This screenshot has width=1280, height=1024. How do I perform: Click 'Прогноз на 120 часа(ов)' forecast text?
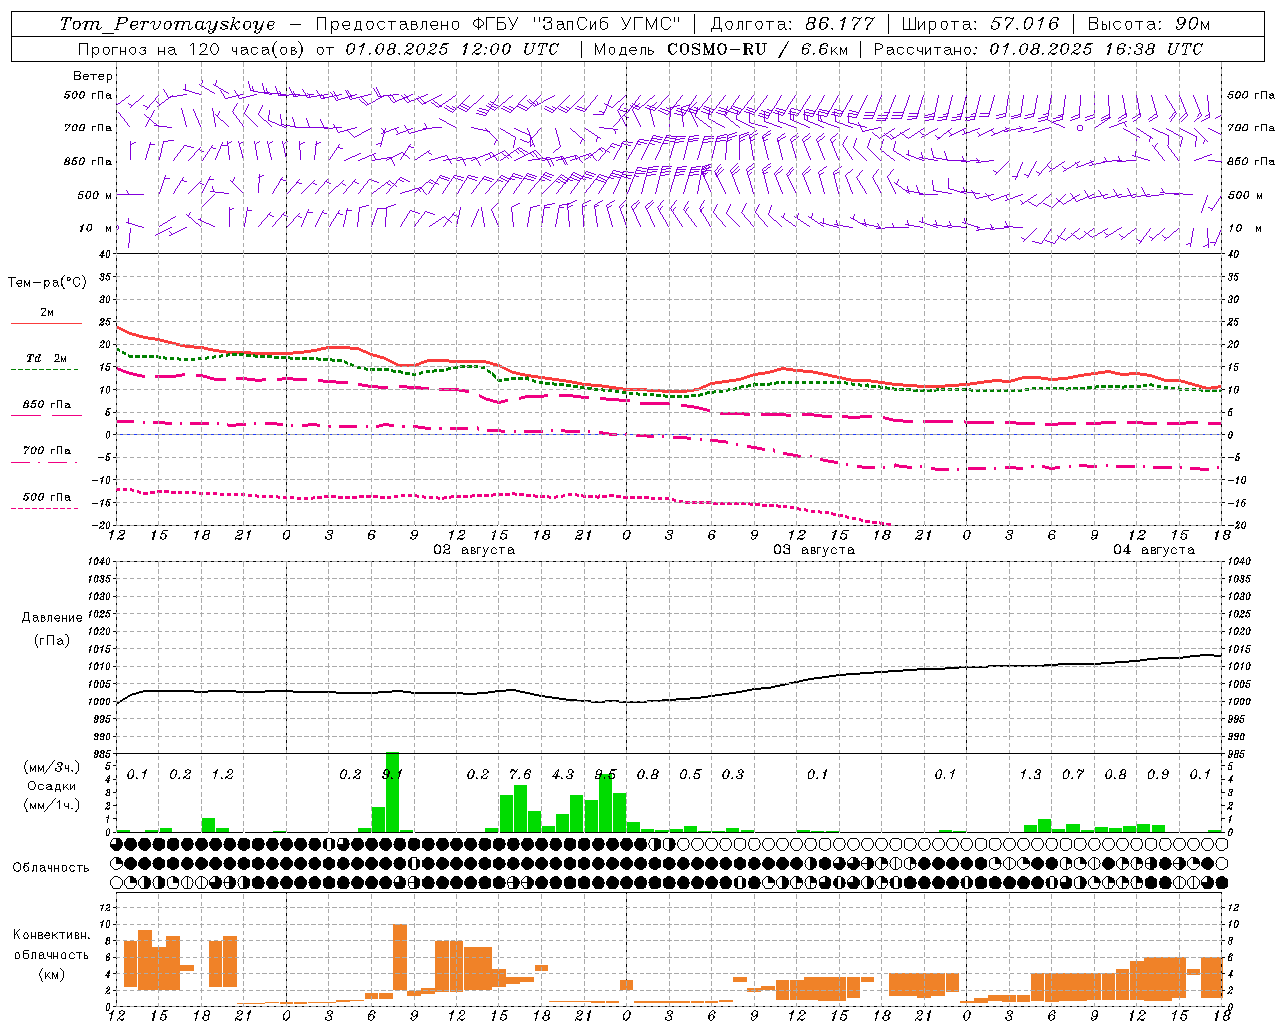point(190,49)
